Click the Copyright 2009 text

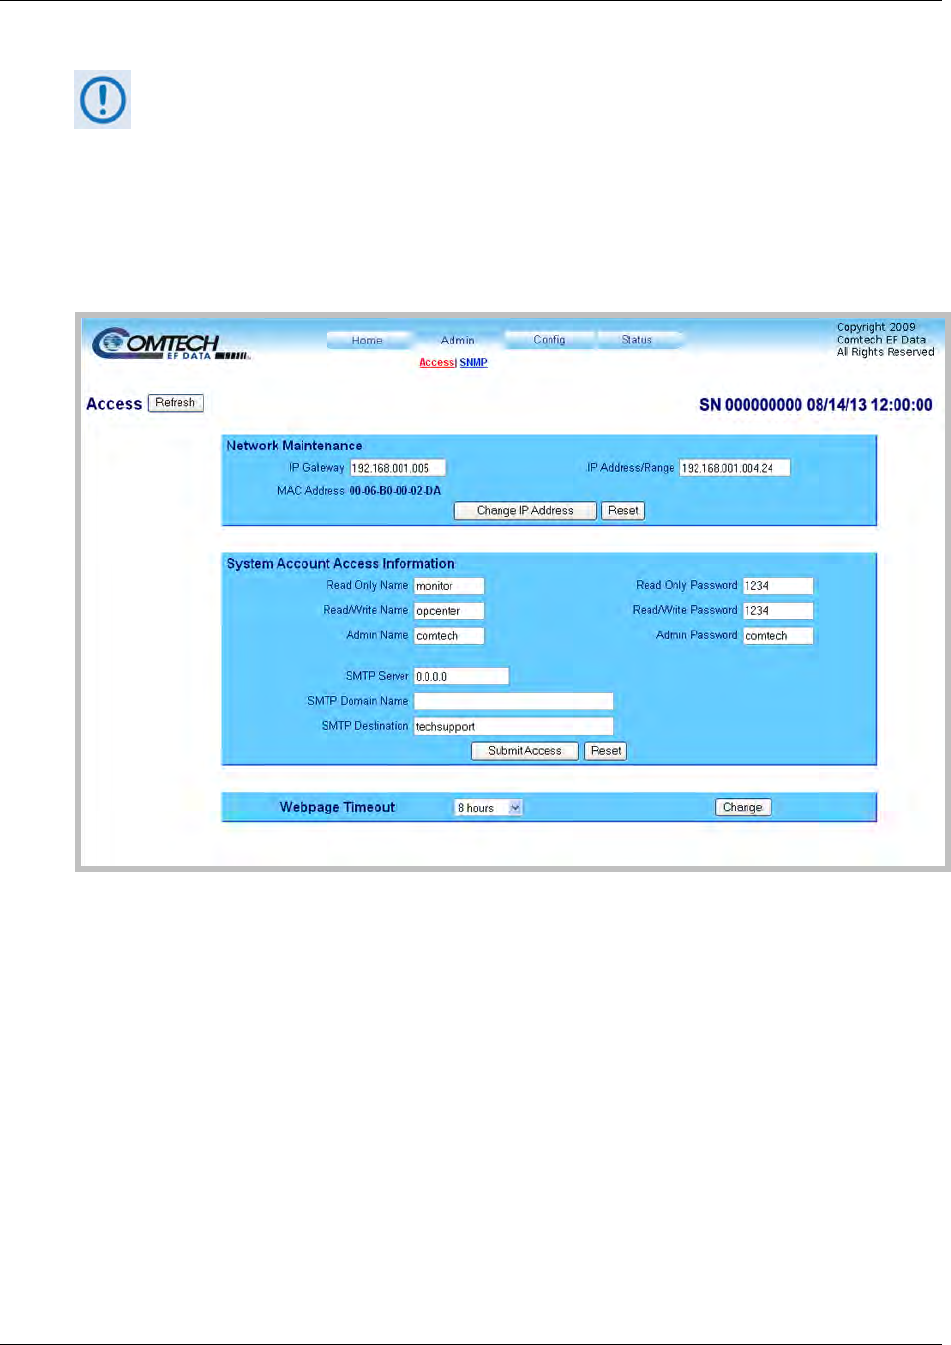click(x=876, y=327)
